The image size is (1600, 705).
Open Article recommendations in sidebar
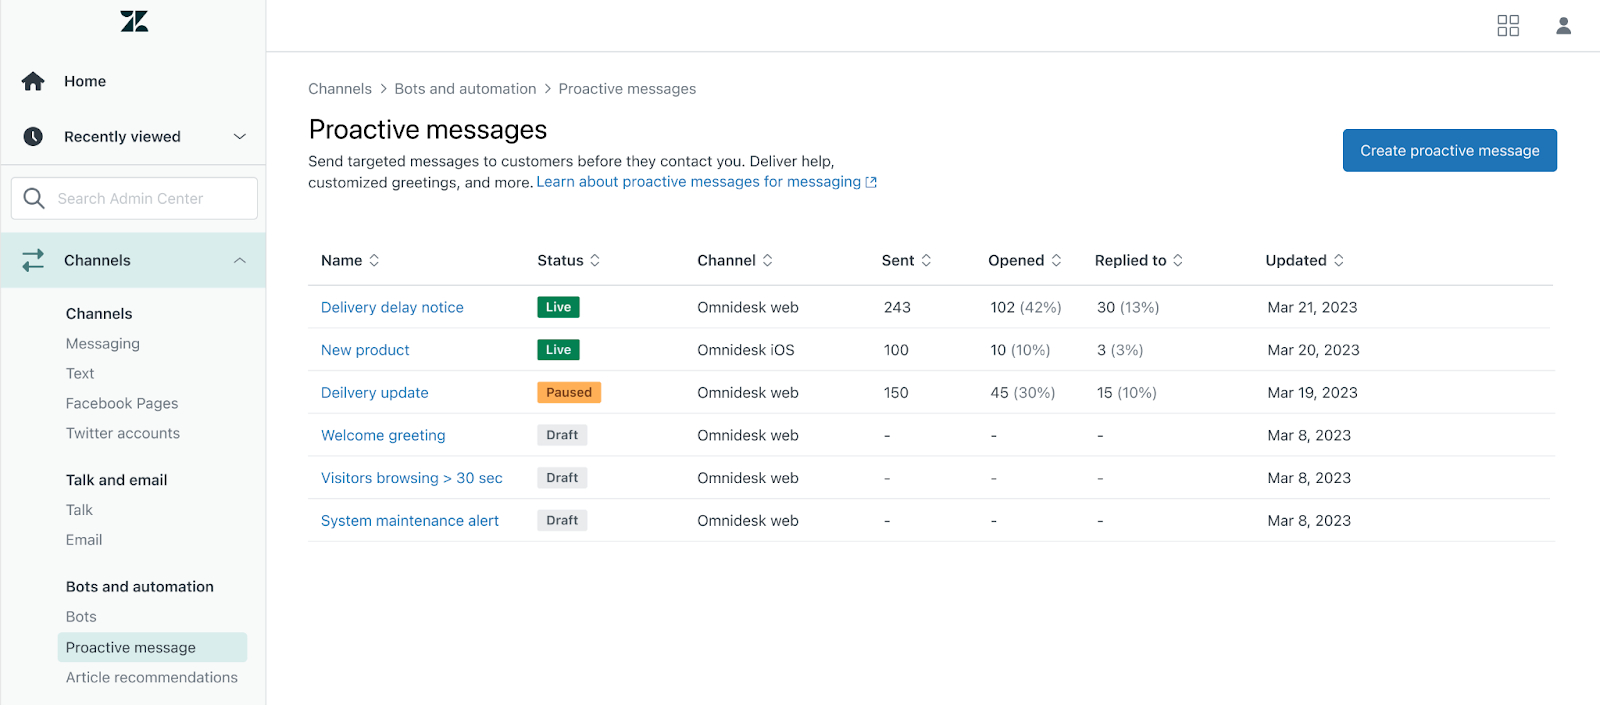[152, 677]
